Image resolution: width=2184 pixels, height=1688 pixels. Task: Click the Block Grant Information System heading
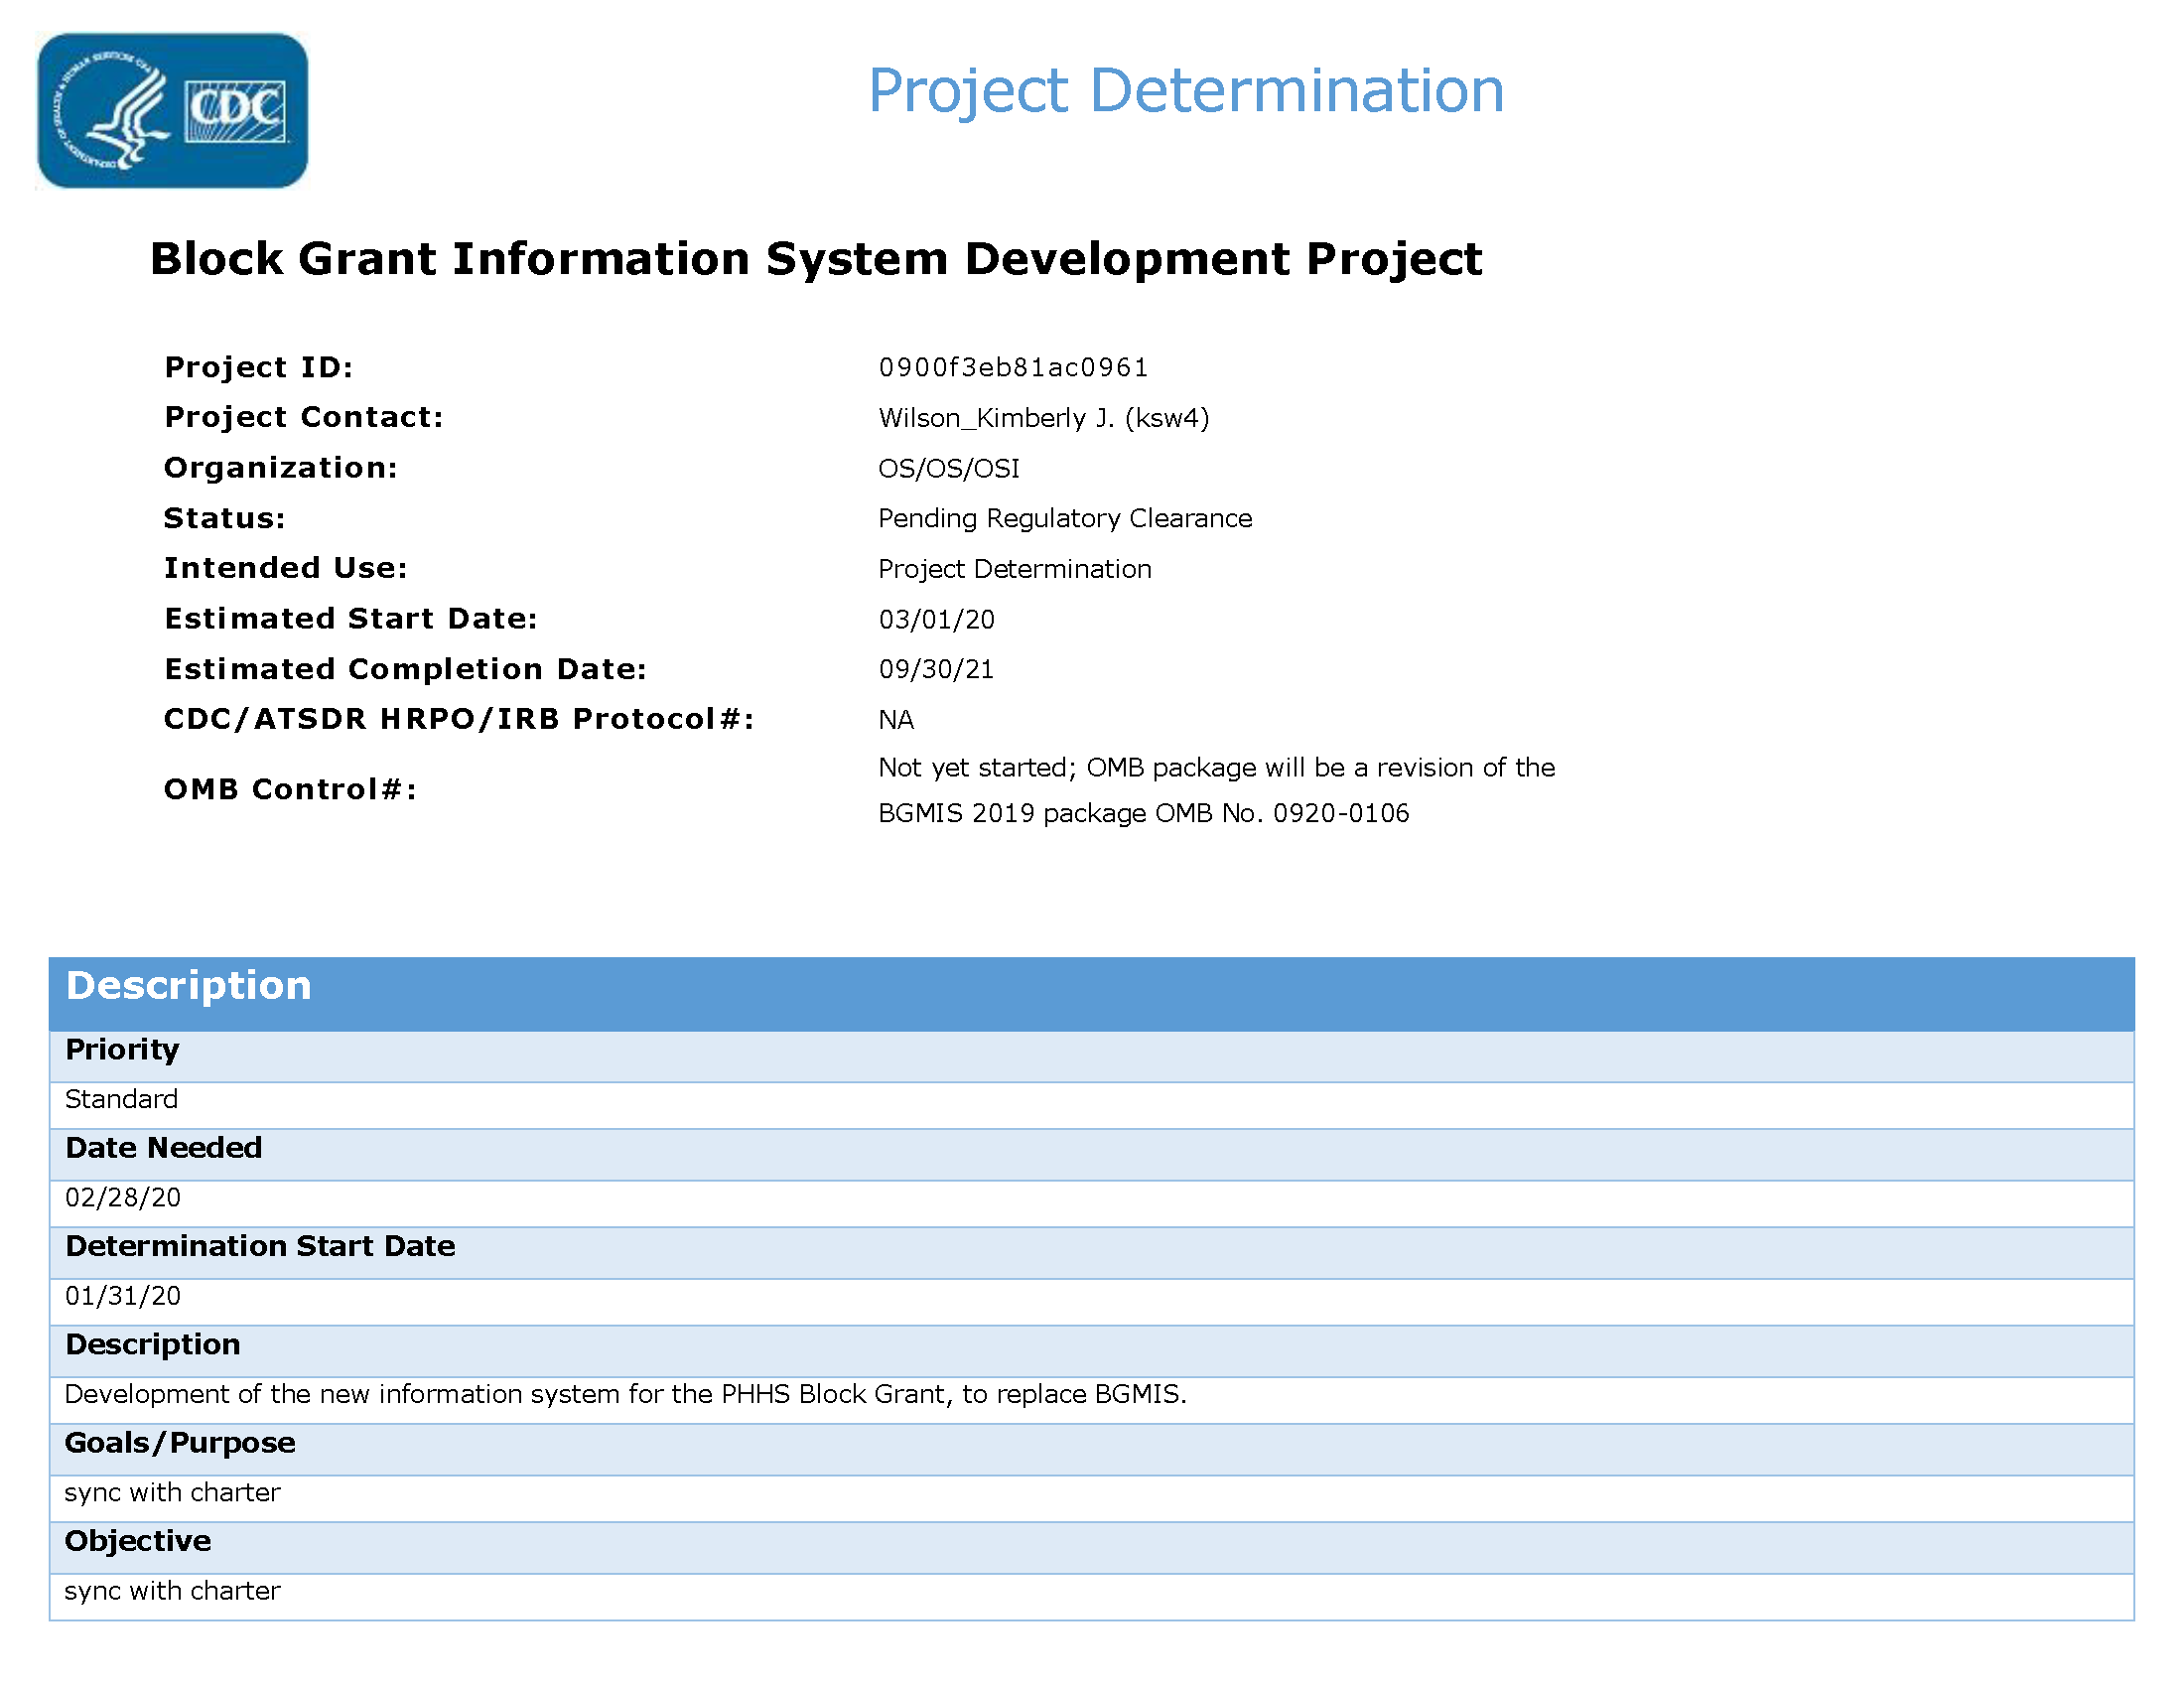(x=815, y=259)
